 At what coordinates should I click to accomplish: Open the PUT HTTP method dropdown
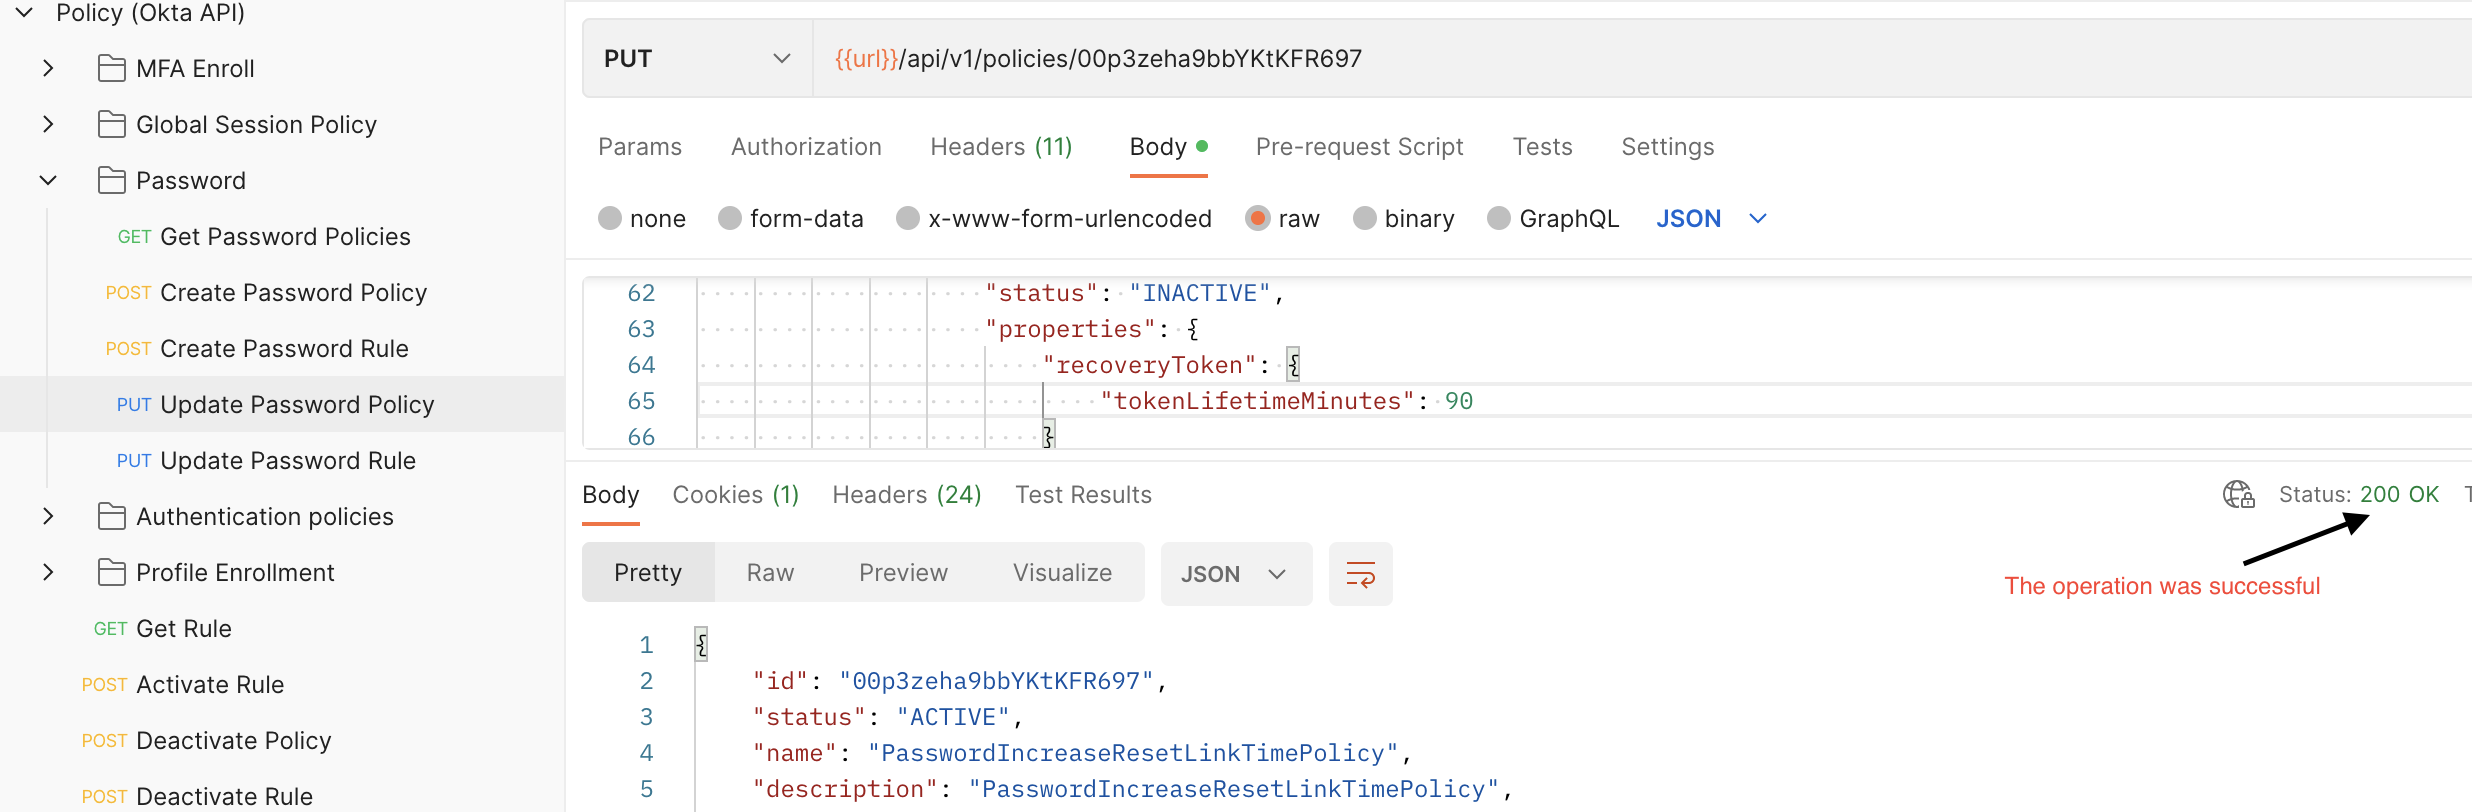697,59
